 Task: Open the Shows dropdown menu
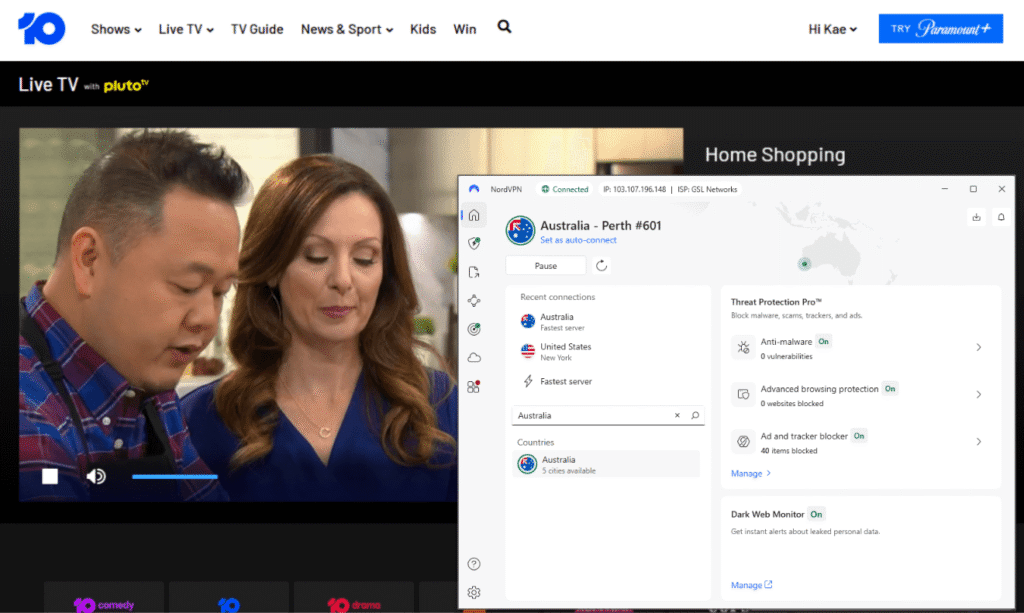tap(115, 29)
